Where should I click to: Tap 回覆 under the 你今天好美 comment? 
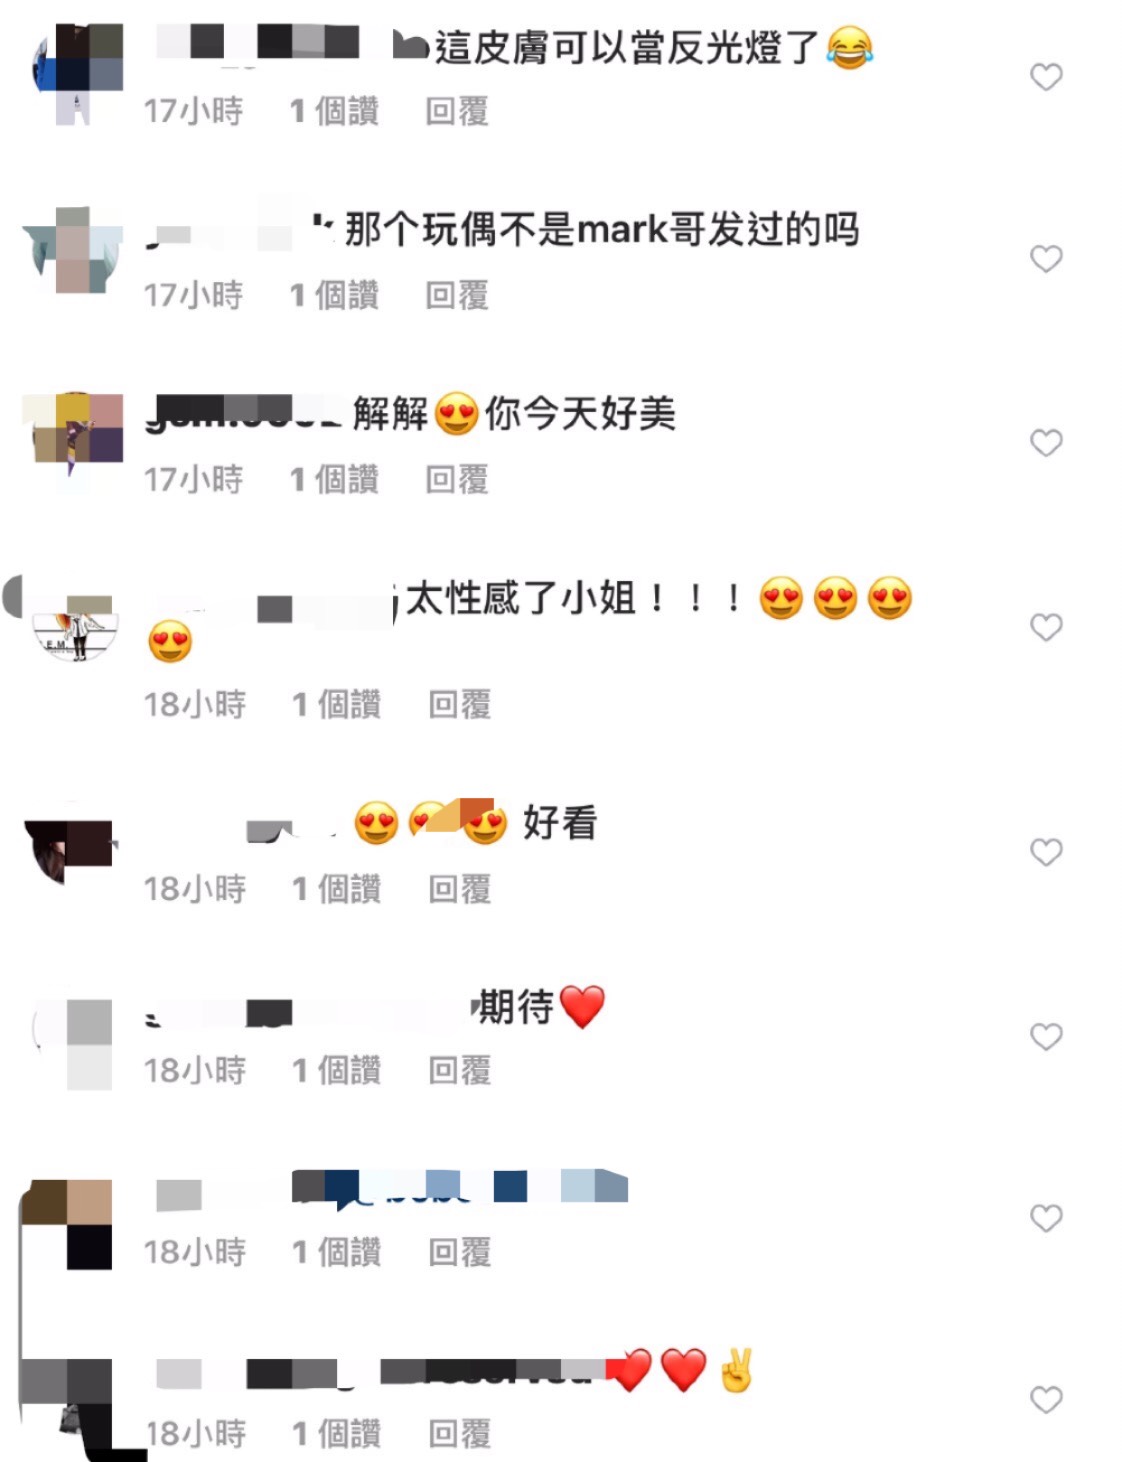[457, 480]
